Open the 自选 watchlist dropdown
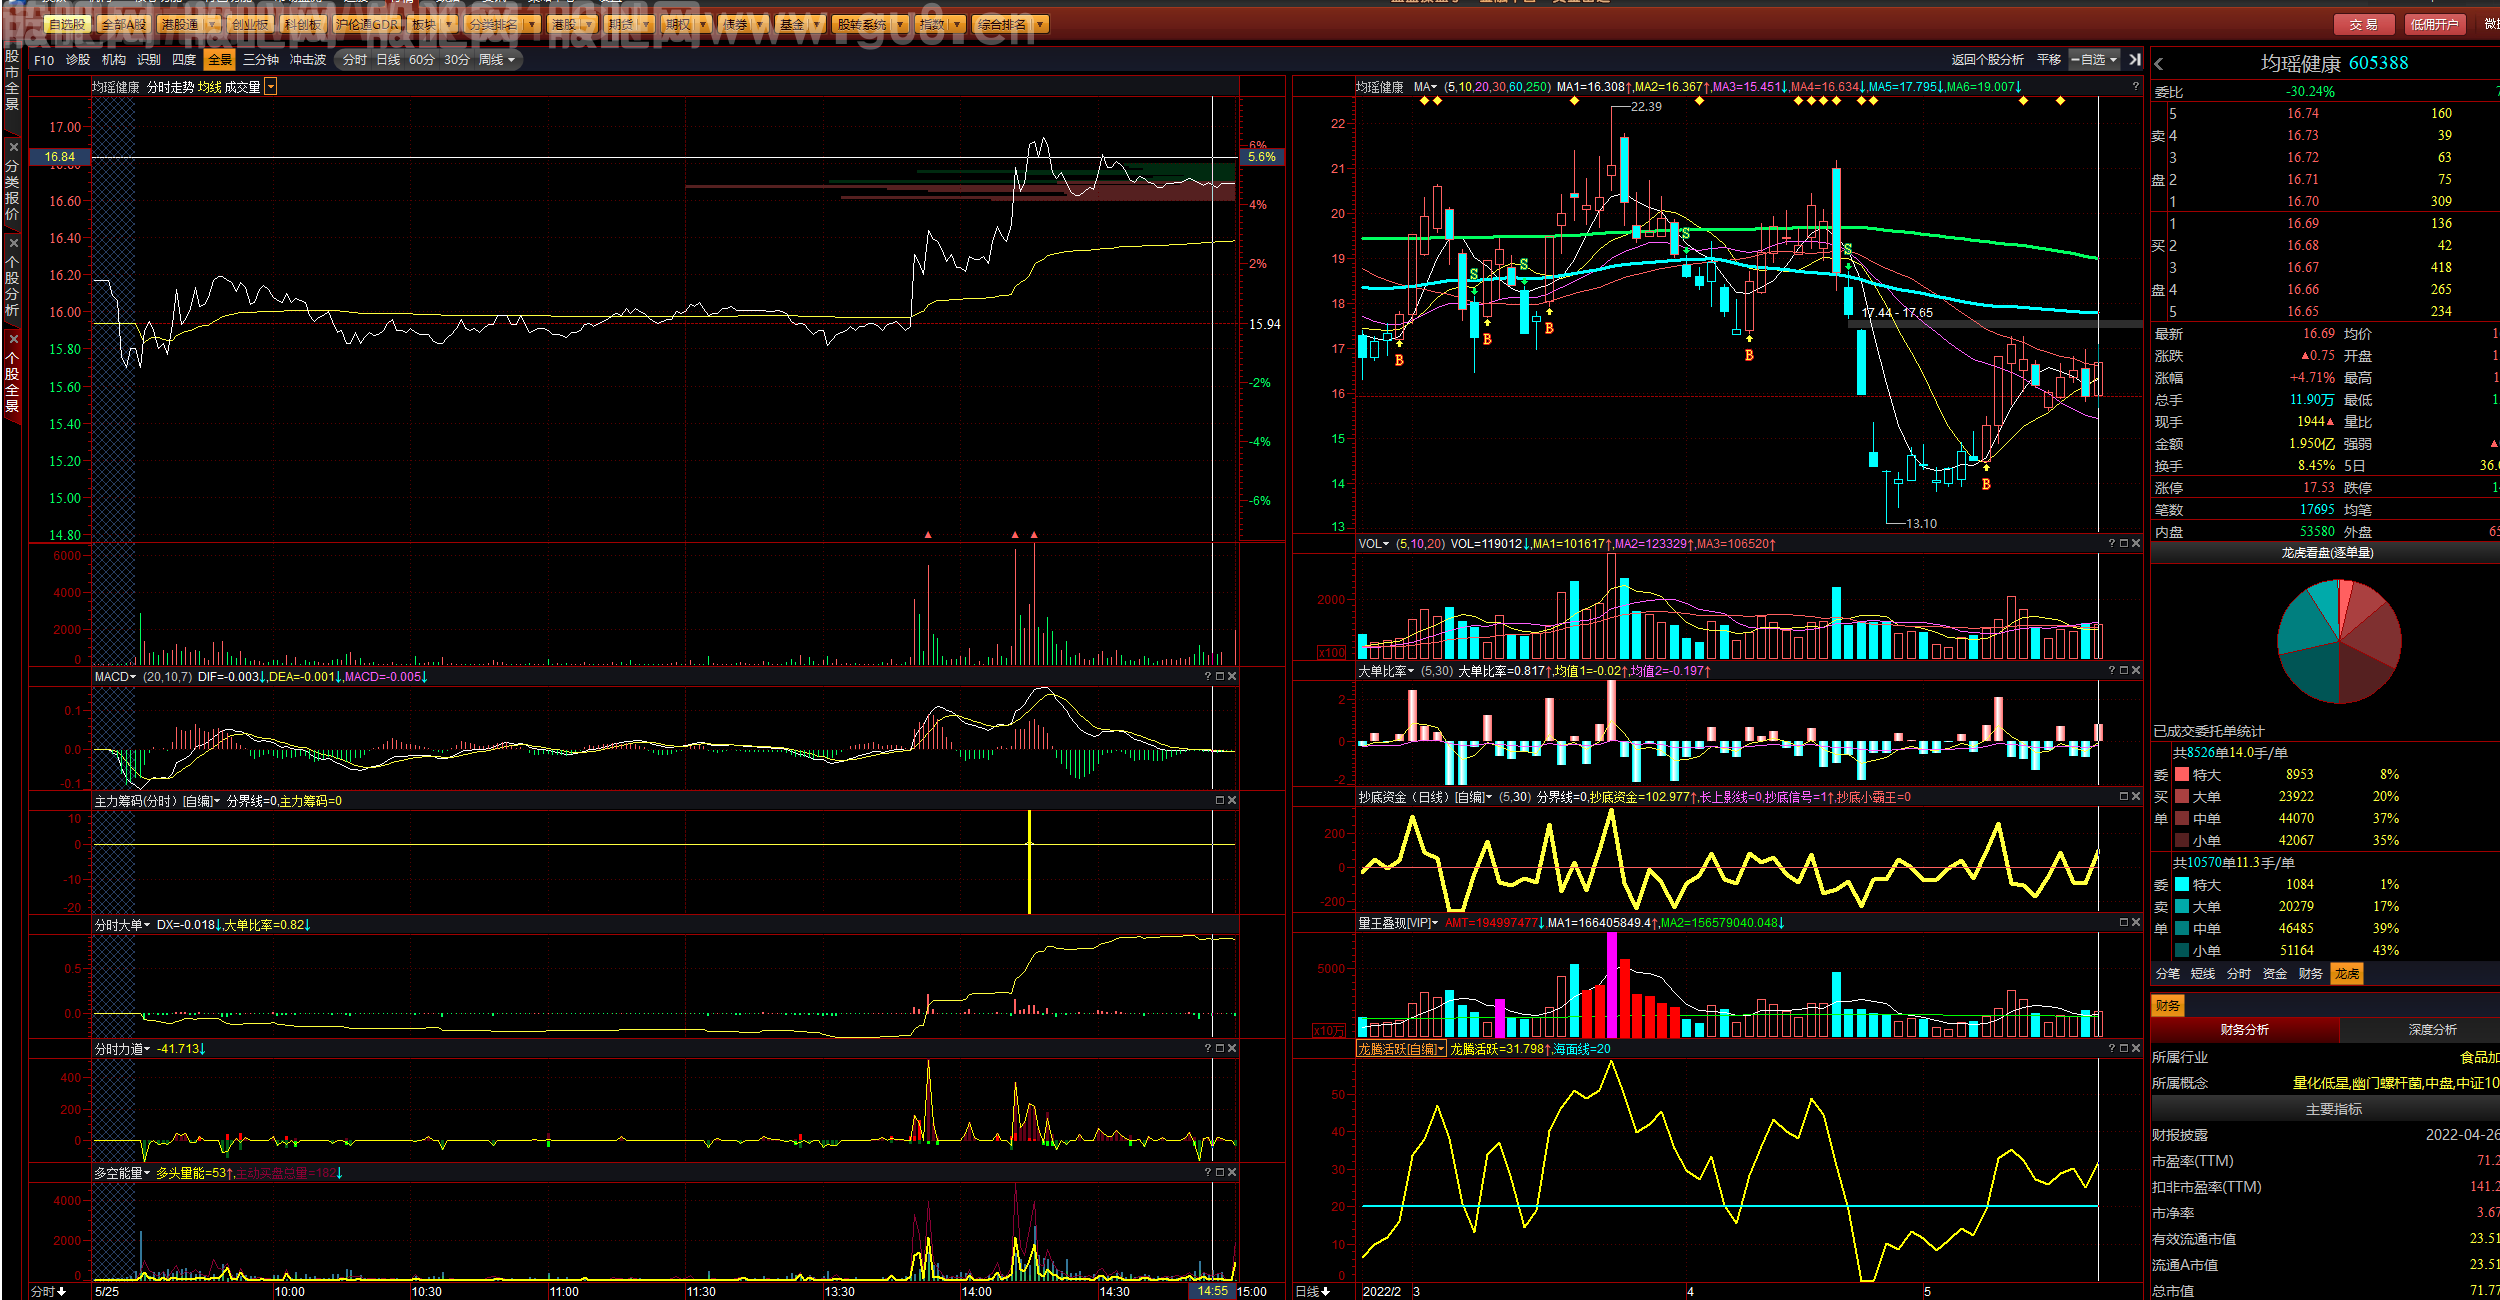The width and height of the screenshot is (2500, 1300). point(2095,60)
